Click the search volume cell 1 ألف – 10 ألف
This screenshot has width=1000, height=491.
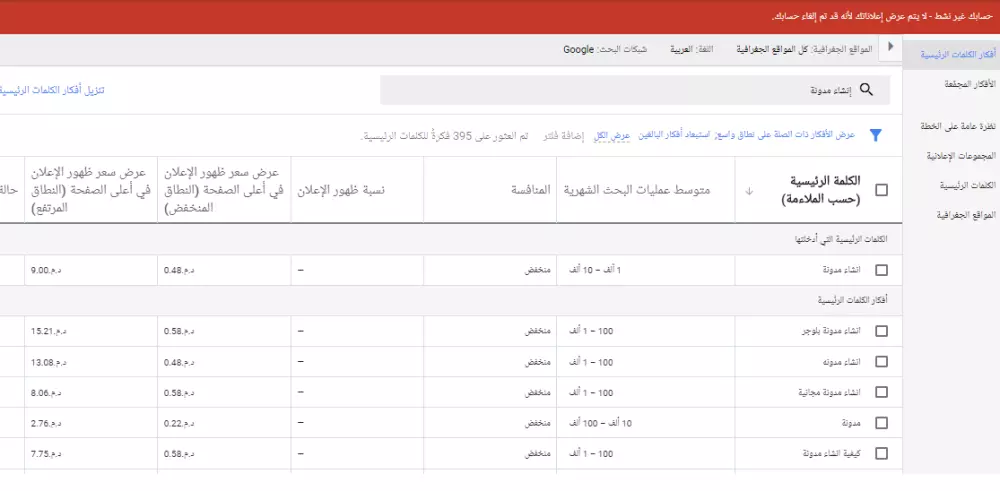click(x=595, y=270)
